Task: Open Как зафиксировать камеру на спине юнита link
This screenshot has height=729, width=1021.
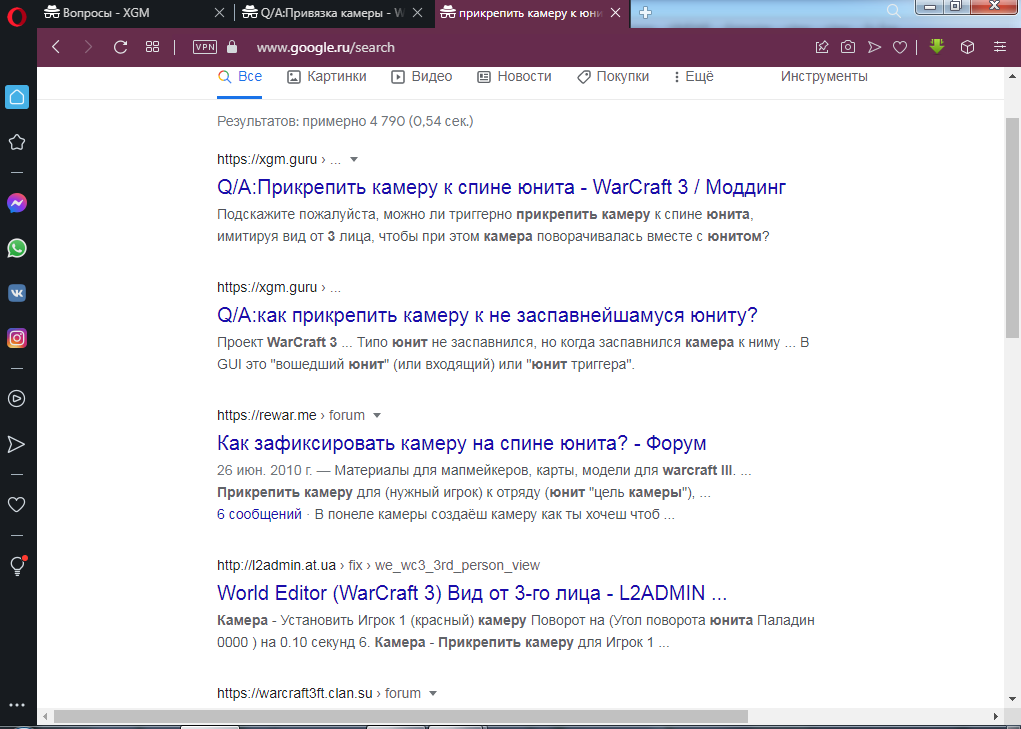Action: tap(462, 443)
